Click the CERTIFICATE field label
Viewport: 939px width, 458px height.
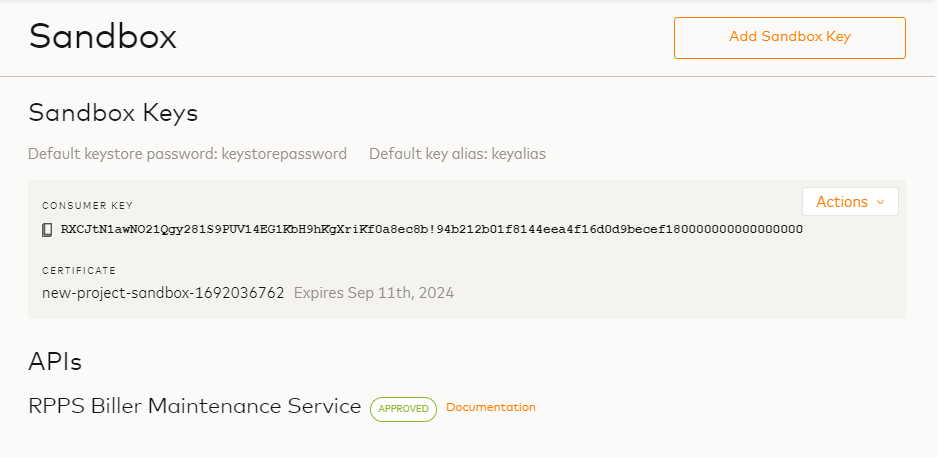coord(79,270)
